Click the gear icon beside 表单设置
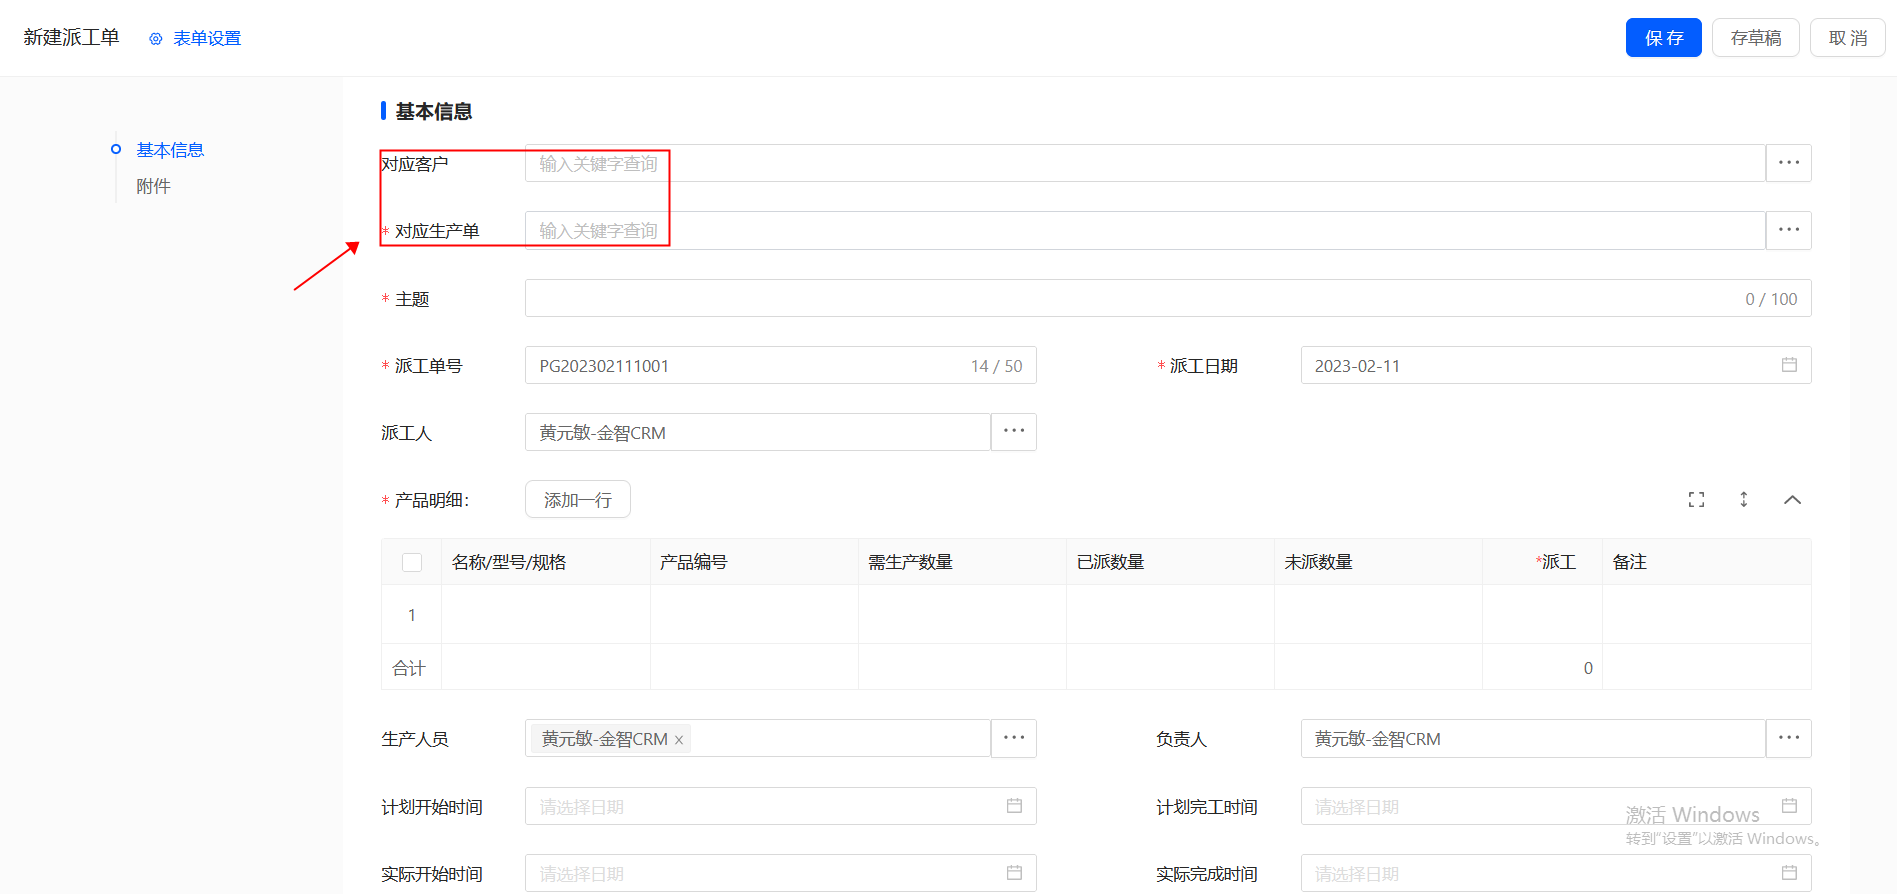The height and width of the screenshot is (894, 1897). [x=155, y=39]
